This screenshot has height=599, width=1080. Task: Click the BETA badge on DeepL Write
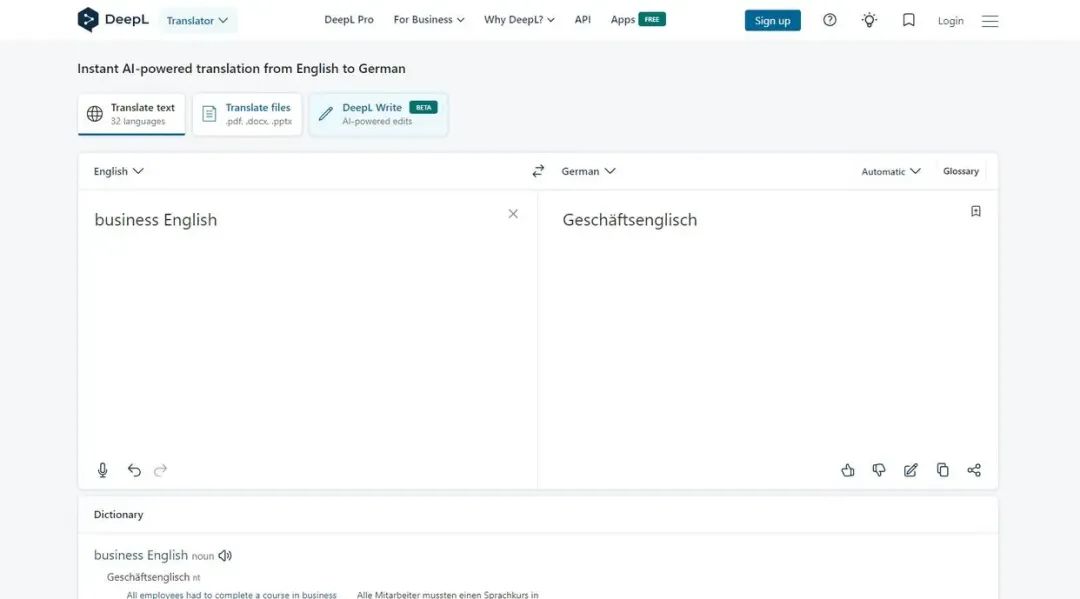tap(423, 107)
